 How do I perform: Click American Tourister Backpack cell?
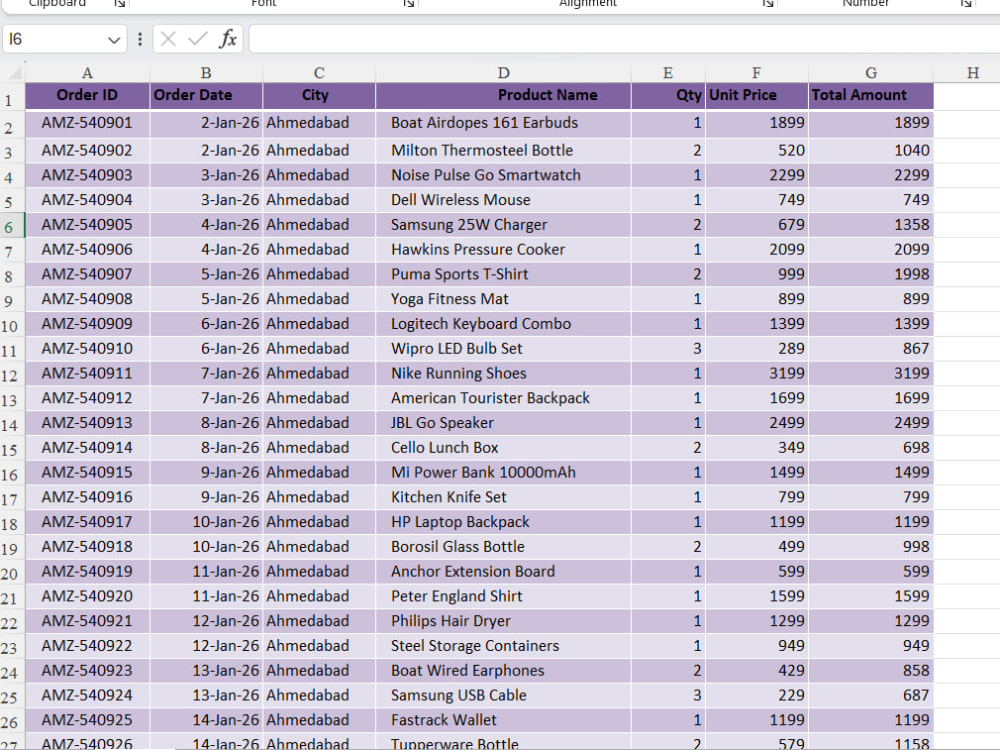tap(503, 398)
